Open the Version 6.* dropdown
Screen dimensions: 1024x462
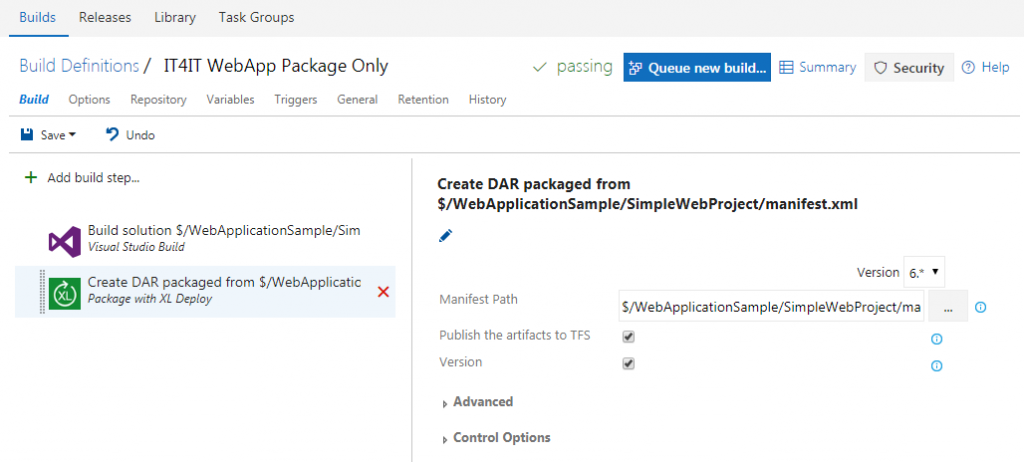pyautogui.click(x=924, y=272)
